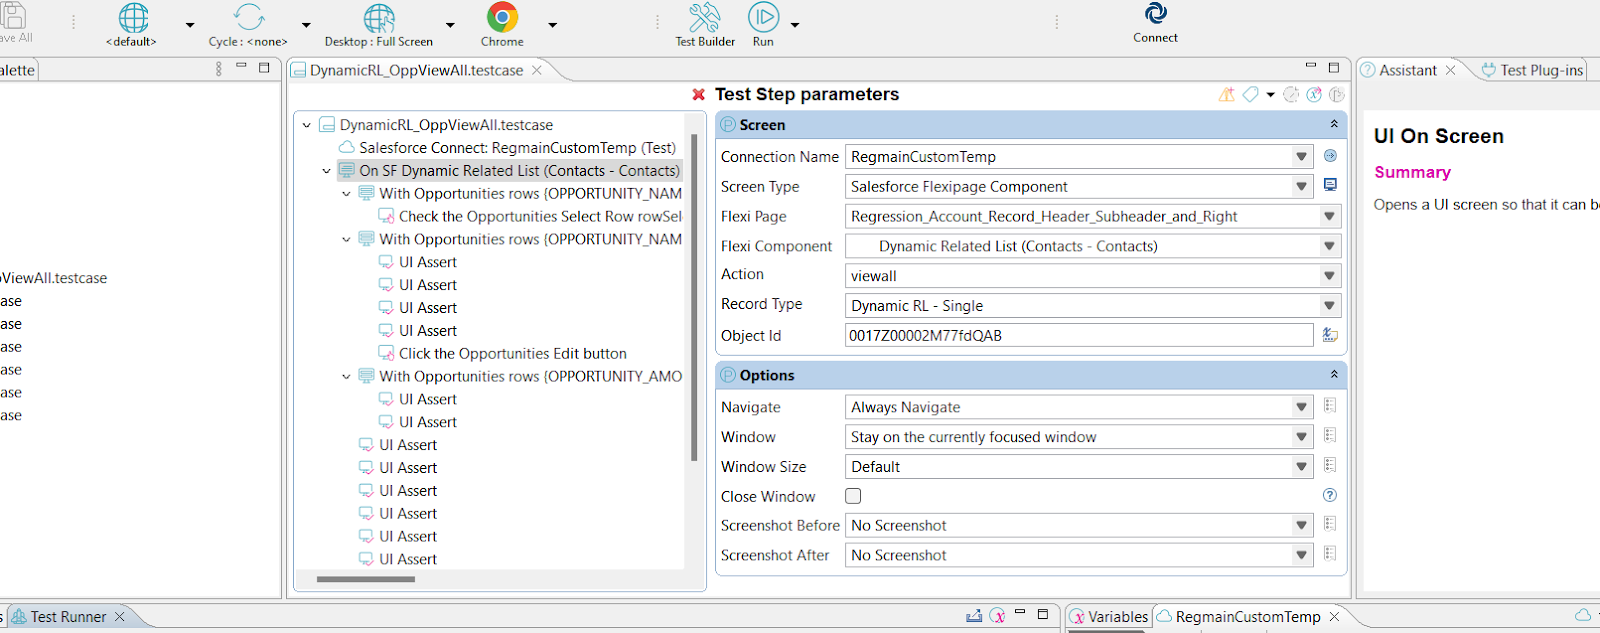Select the Chrome browser icon
The width and height of the screenshot is (1600, 633).
[x=502, y=18]
